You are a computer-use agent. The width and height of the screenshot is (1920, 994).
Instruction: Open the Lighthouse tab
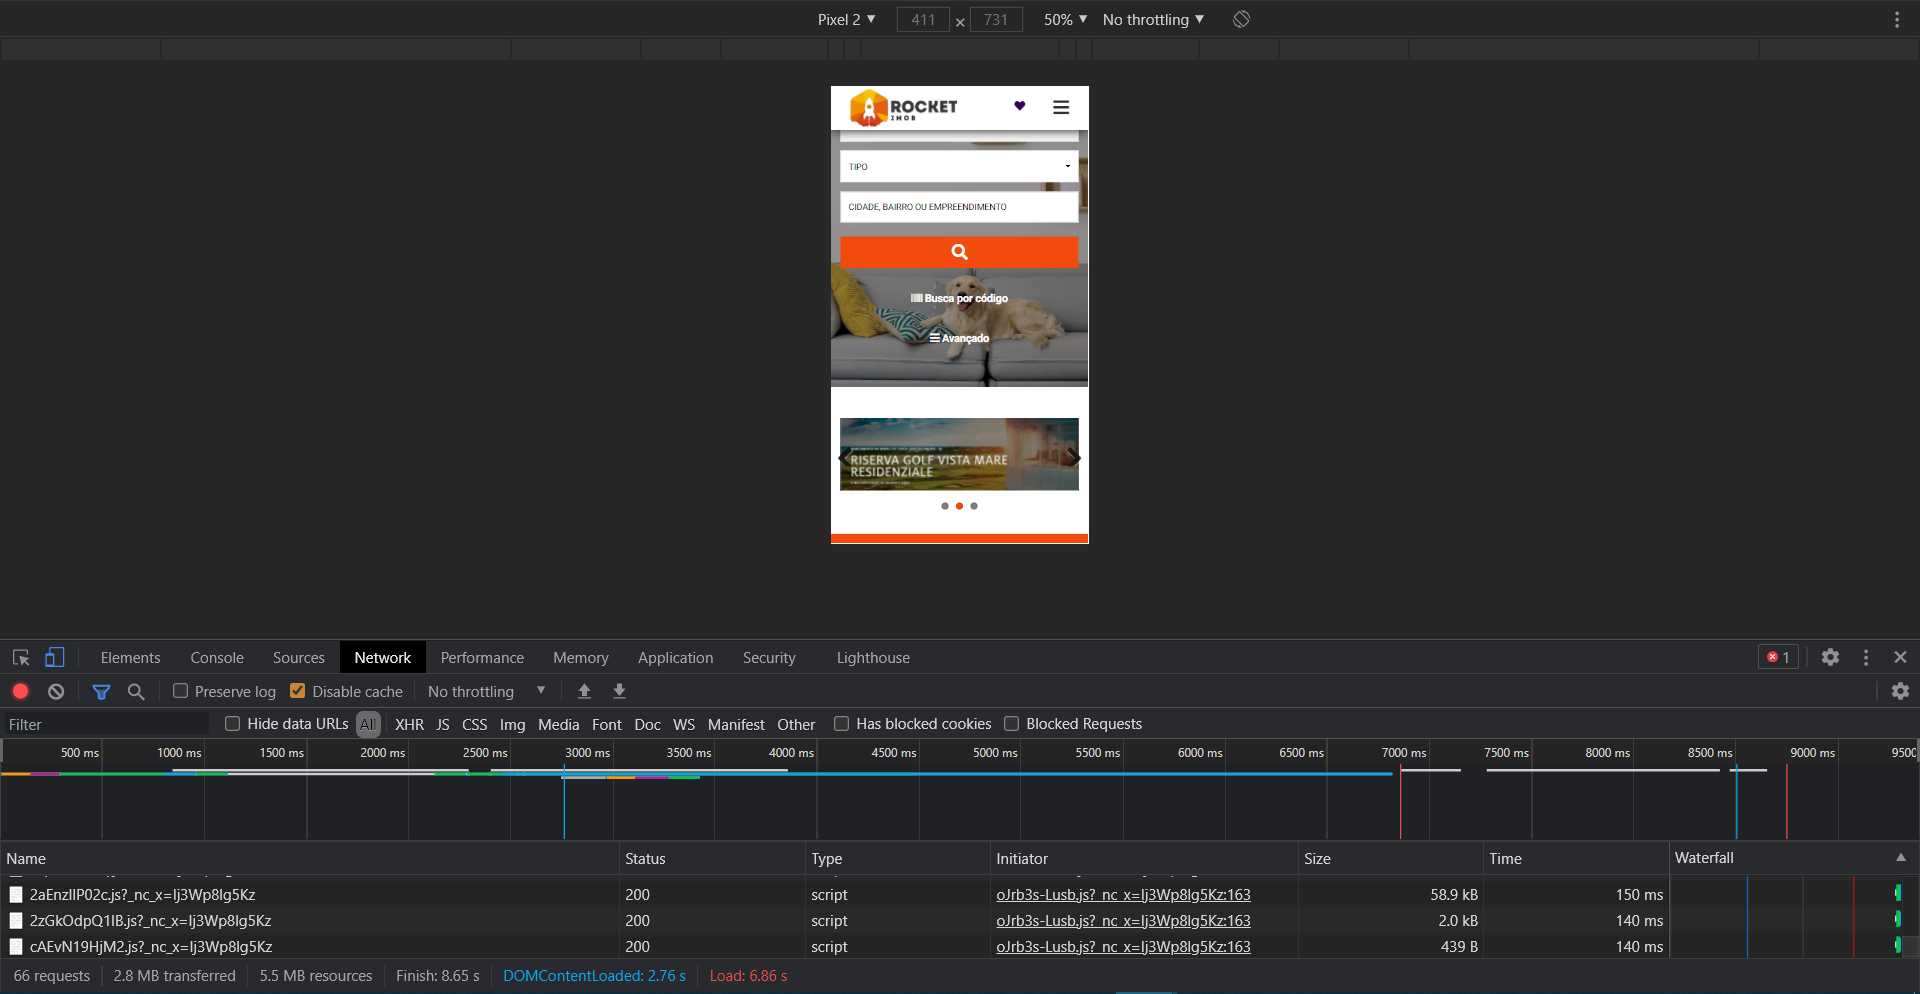[873, 657]
